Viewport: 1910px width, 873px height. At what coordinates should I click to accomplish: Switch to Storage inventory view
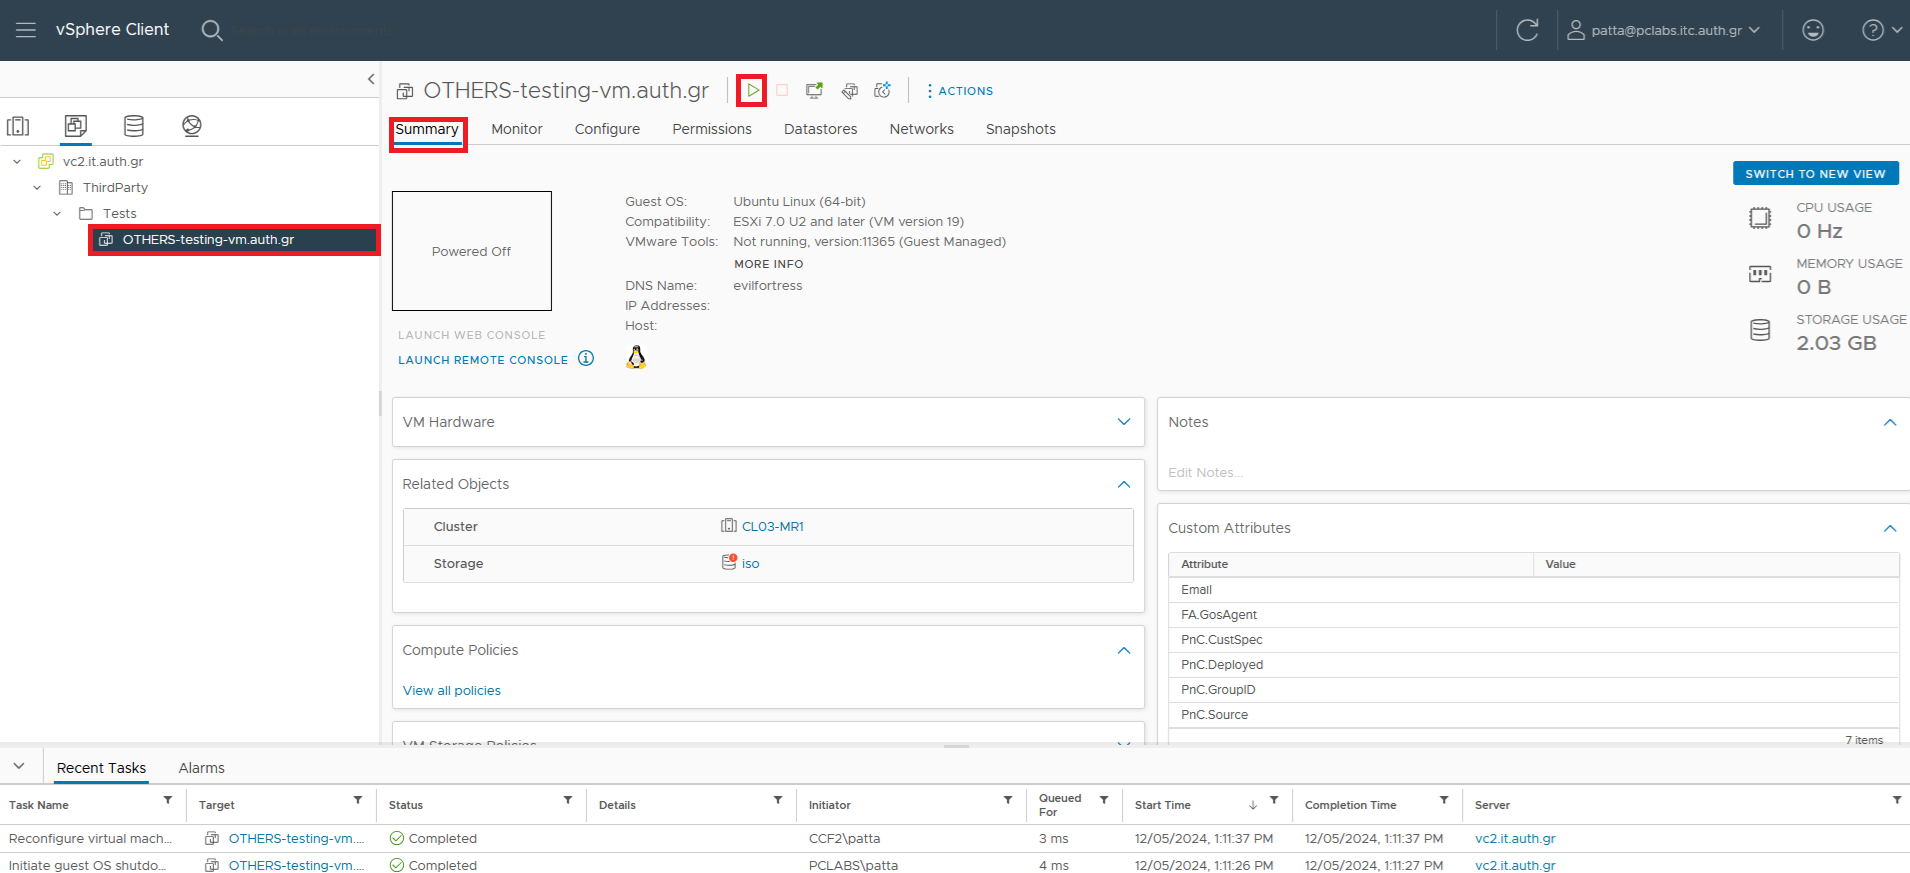(x=134, y=126)
